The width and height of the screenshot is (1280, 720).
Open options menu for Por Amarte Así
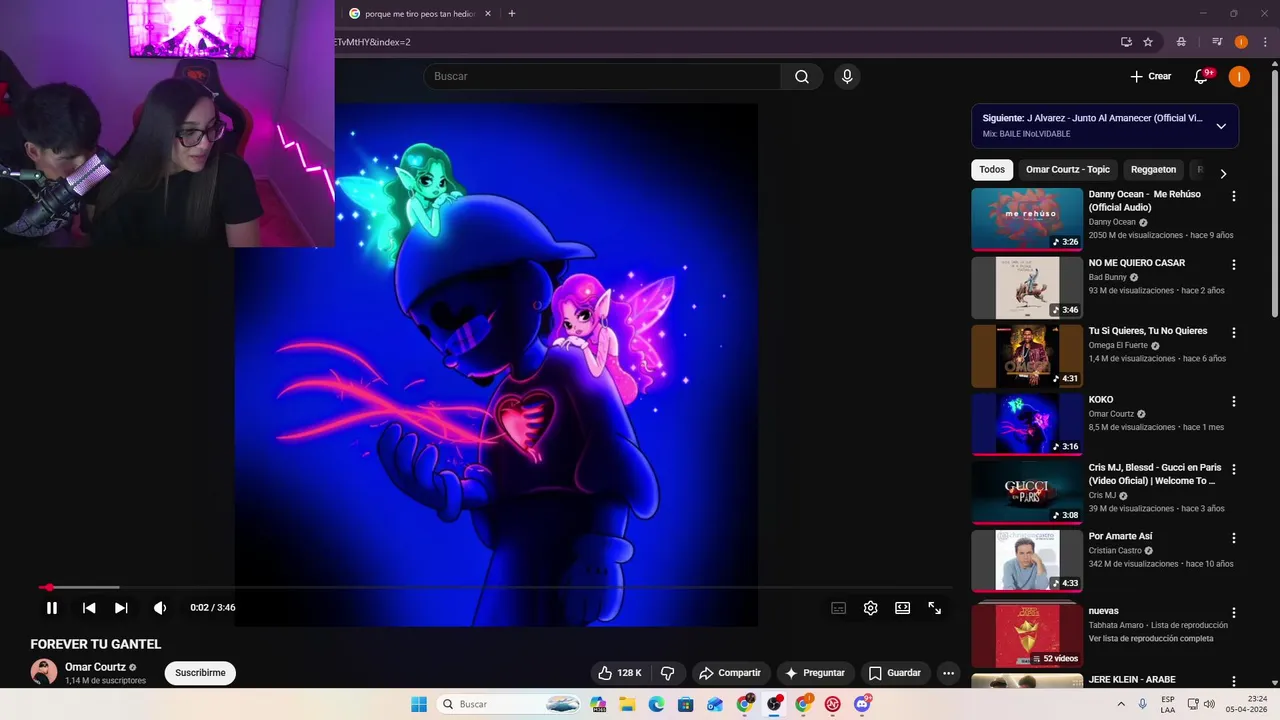coord(1233,538)
